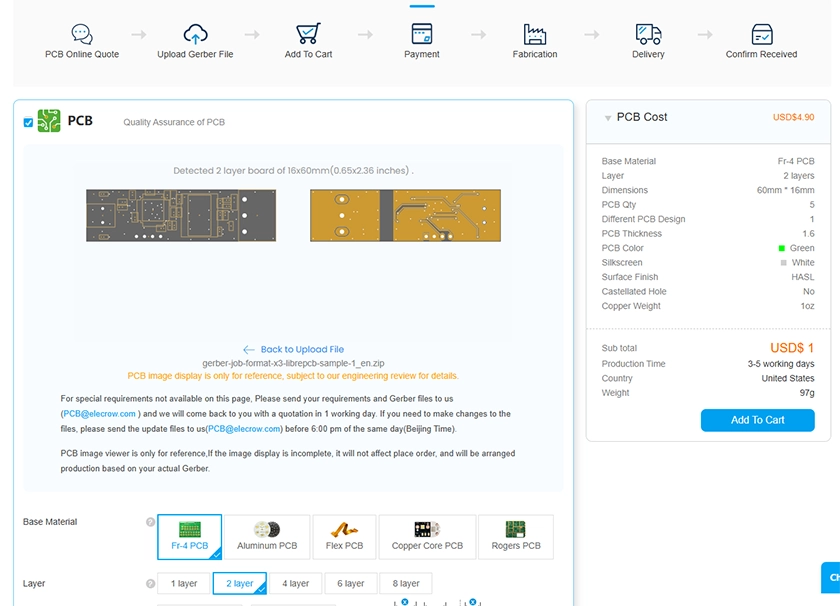840x606 pixels.
Task: Click the blue Add To Cart button
Action: coord(758,420)
